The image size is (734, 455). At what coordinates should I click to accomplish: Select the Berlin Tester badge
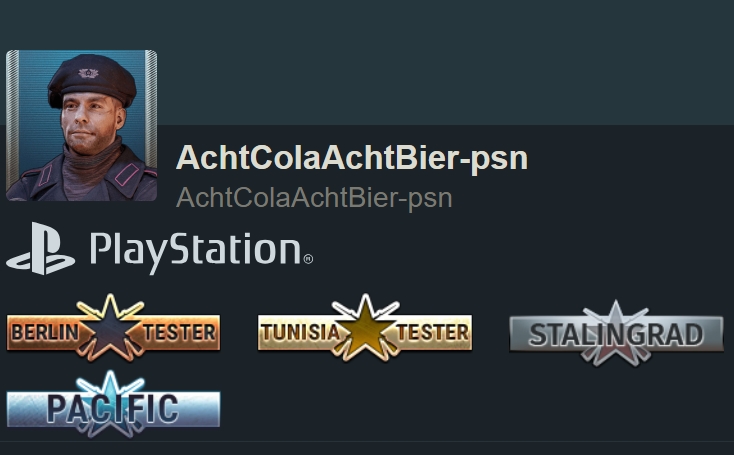click(113, 328)
